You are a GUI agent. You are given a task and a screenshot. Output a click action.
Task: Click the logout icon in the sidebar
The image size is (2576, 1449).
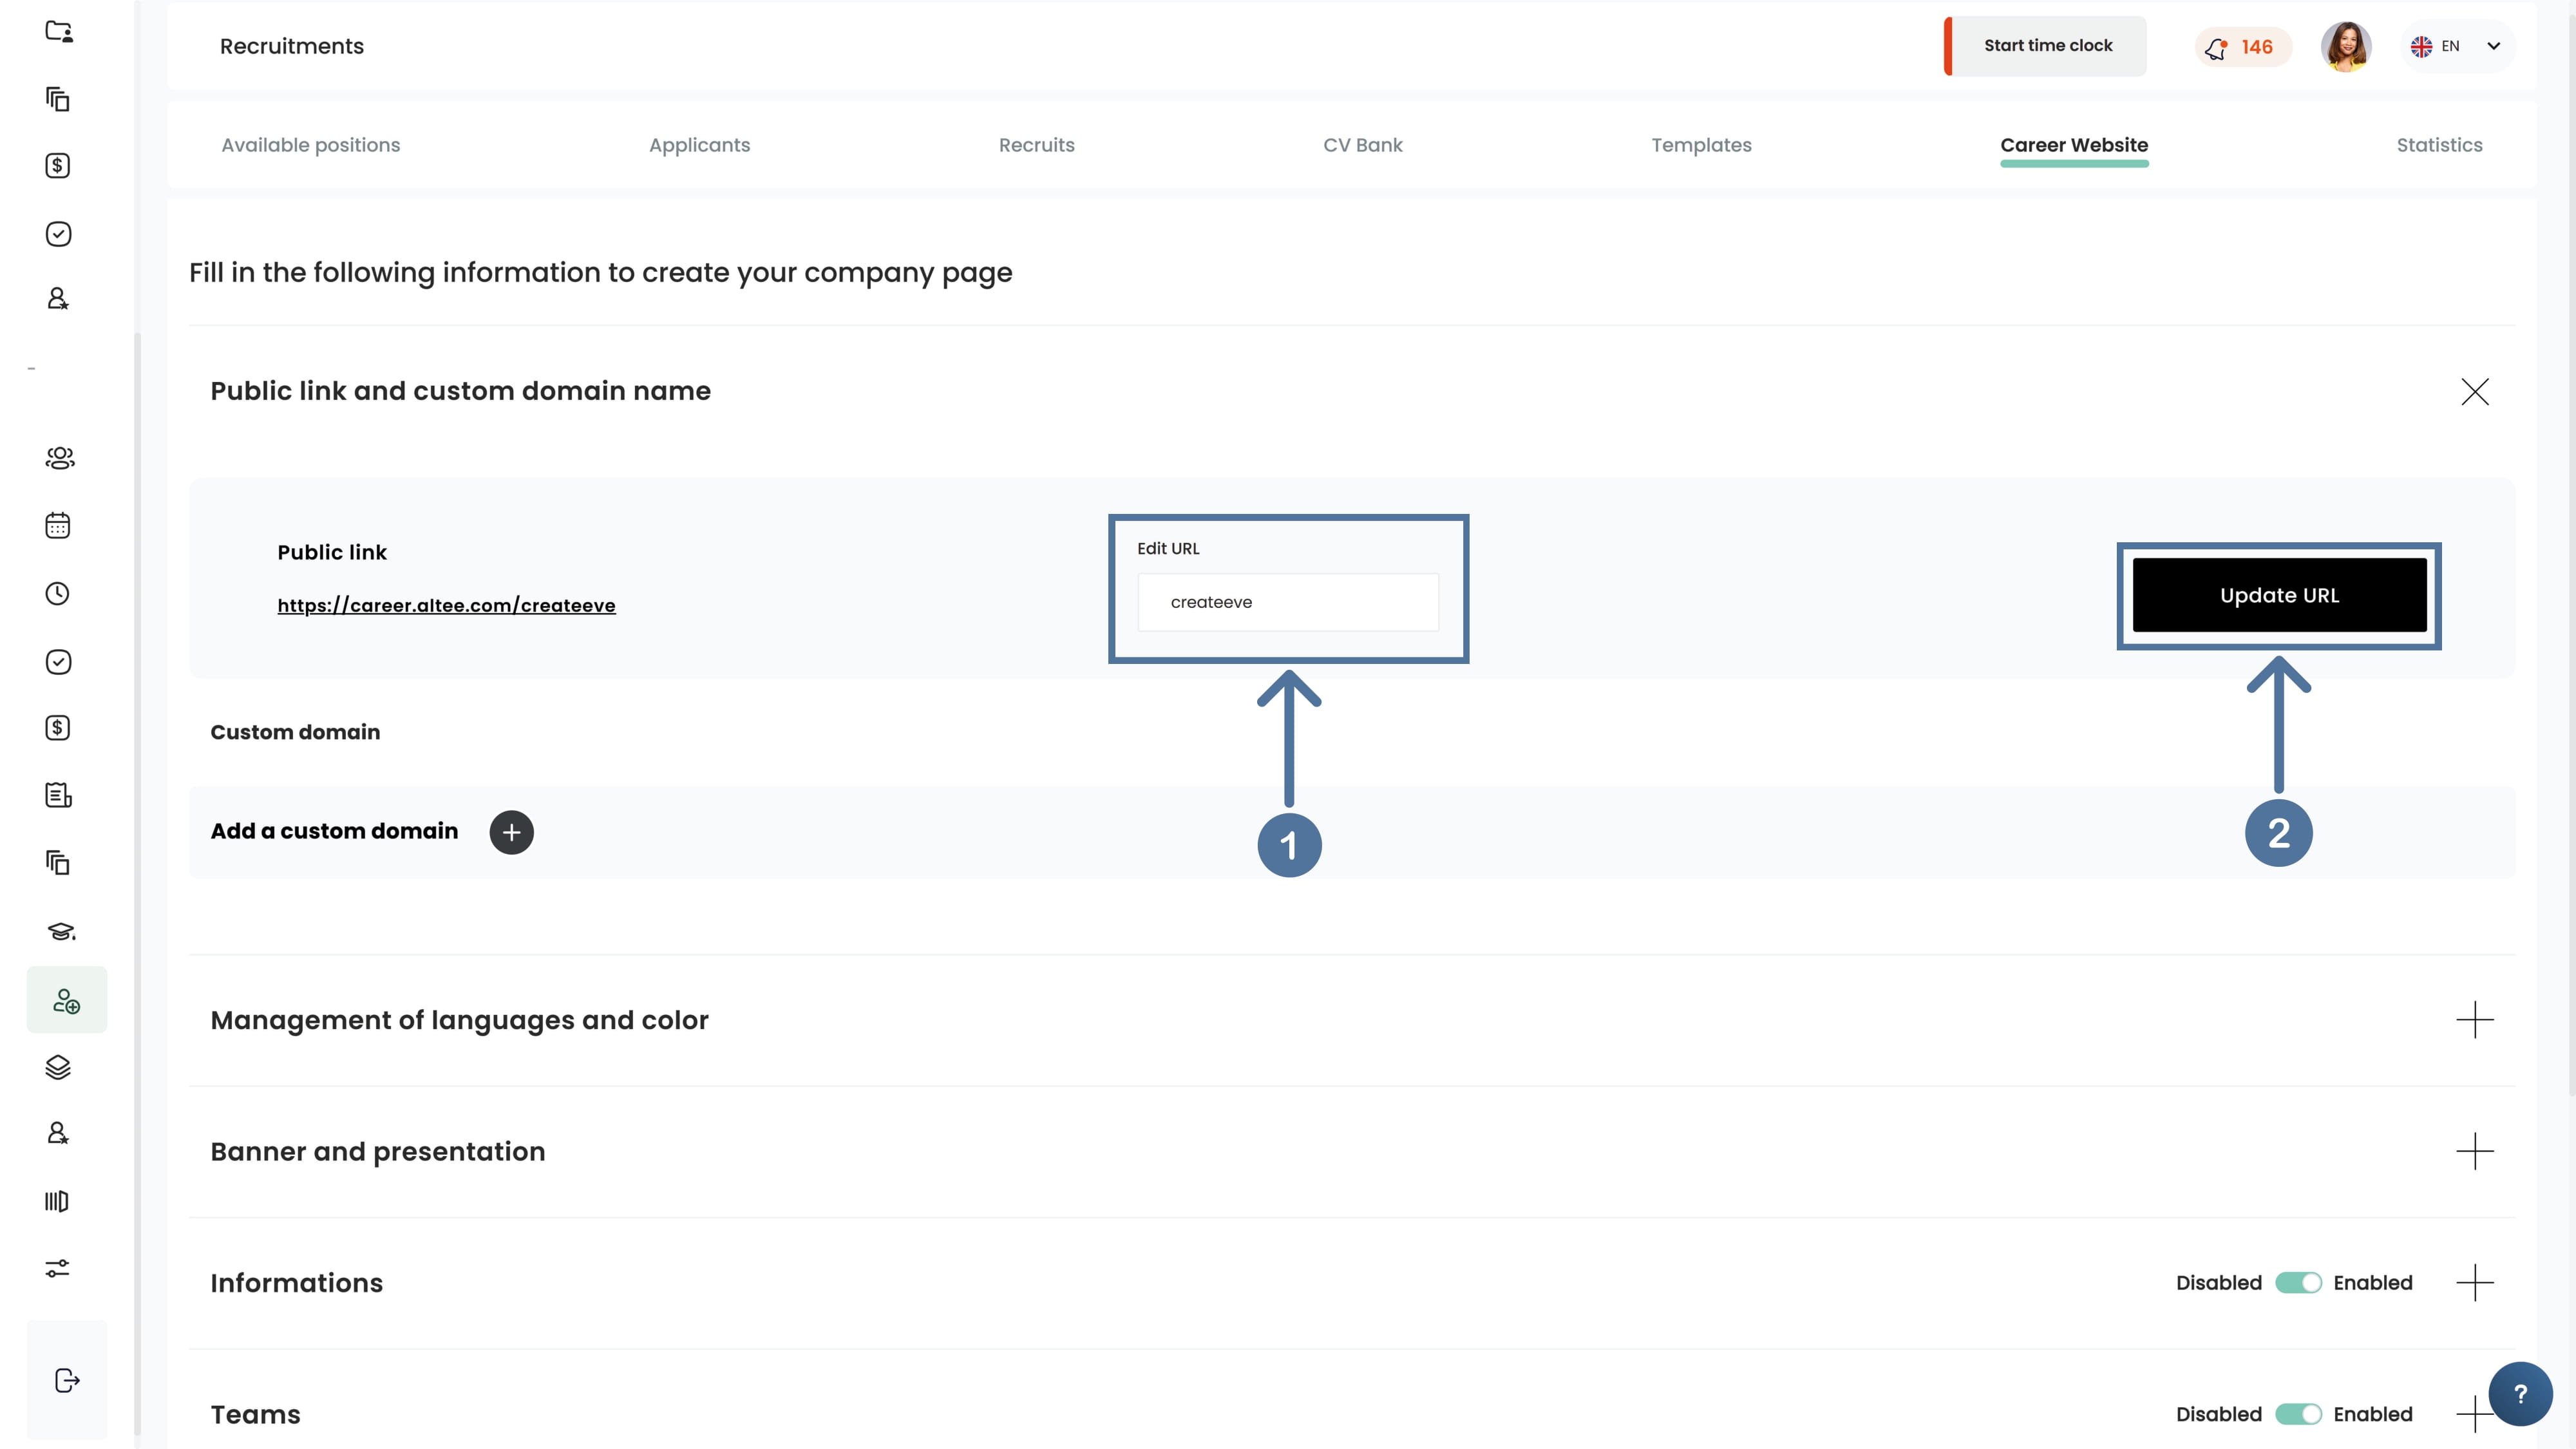[66, 1381]
